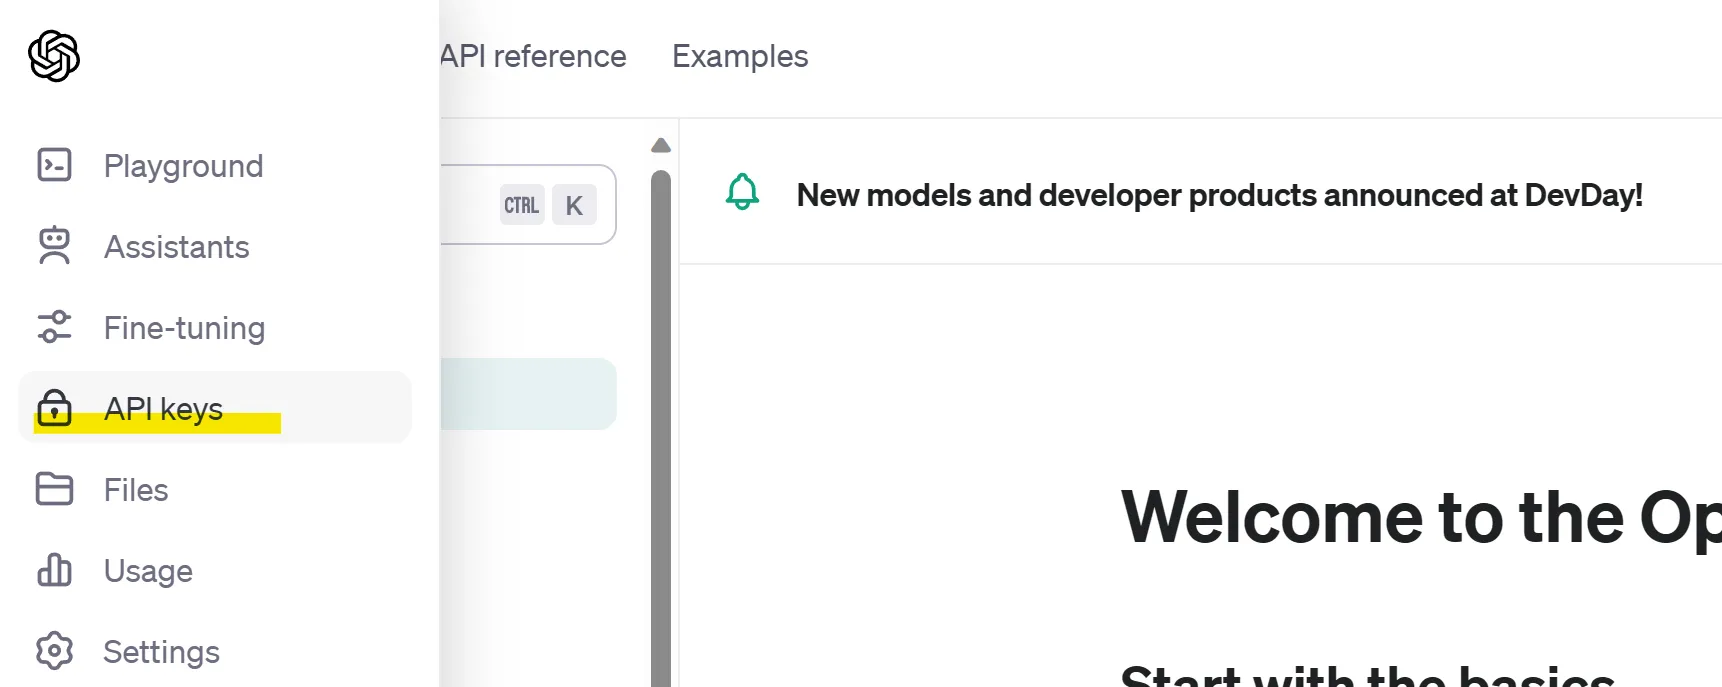Image resolution: width=1722 pixels, height=687 pixels.
Task: Click the Fine-tuning sliders icon
Action: 54,327
